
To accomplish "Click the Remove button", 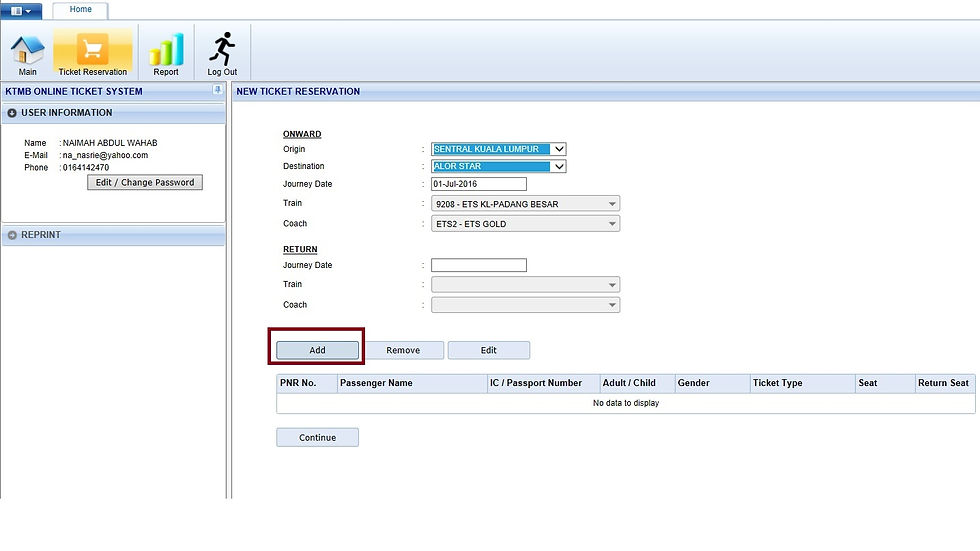I will coord(403,350).
